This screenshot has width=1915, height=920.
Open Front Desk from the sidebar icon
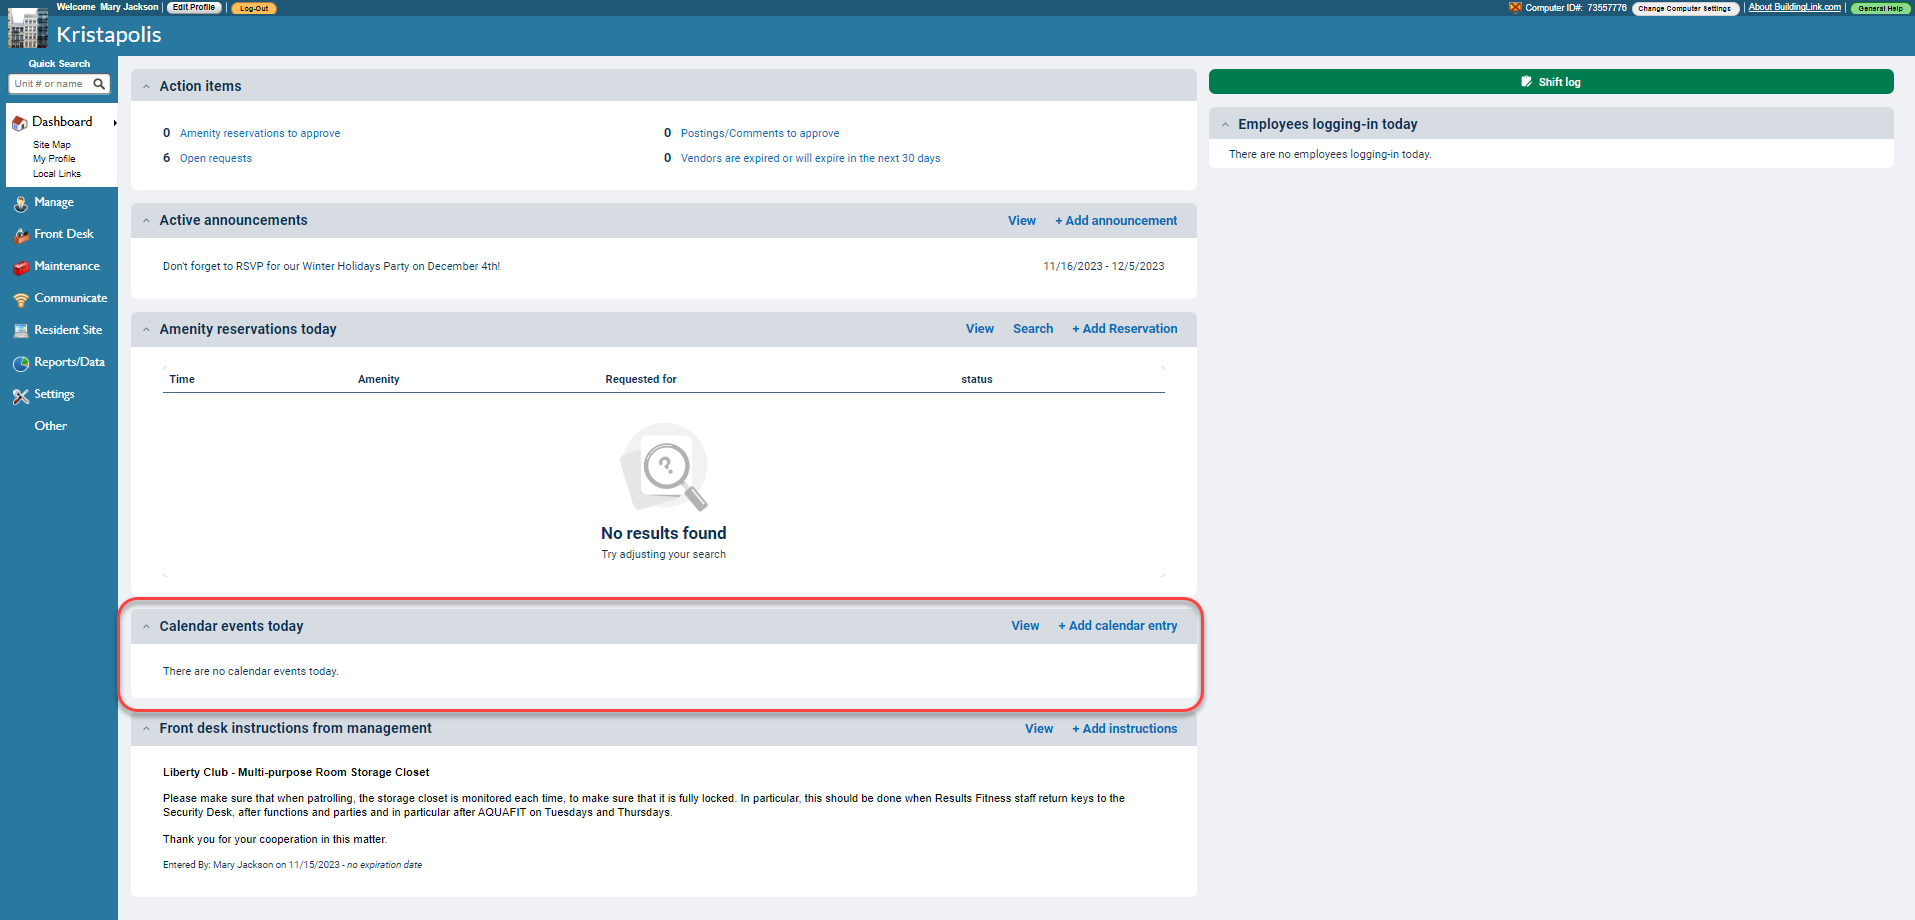click(21, 234)
